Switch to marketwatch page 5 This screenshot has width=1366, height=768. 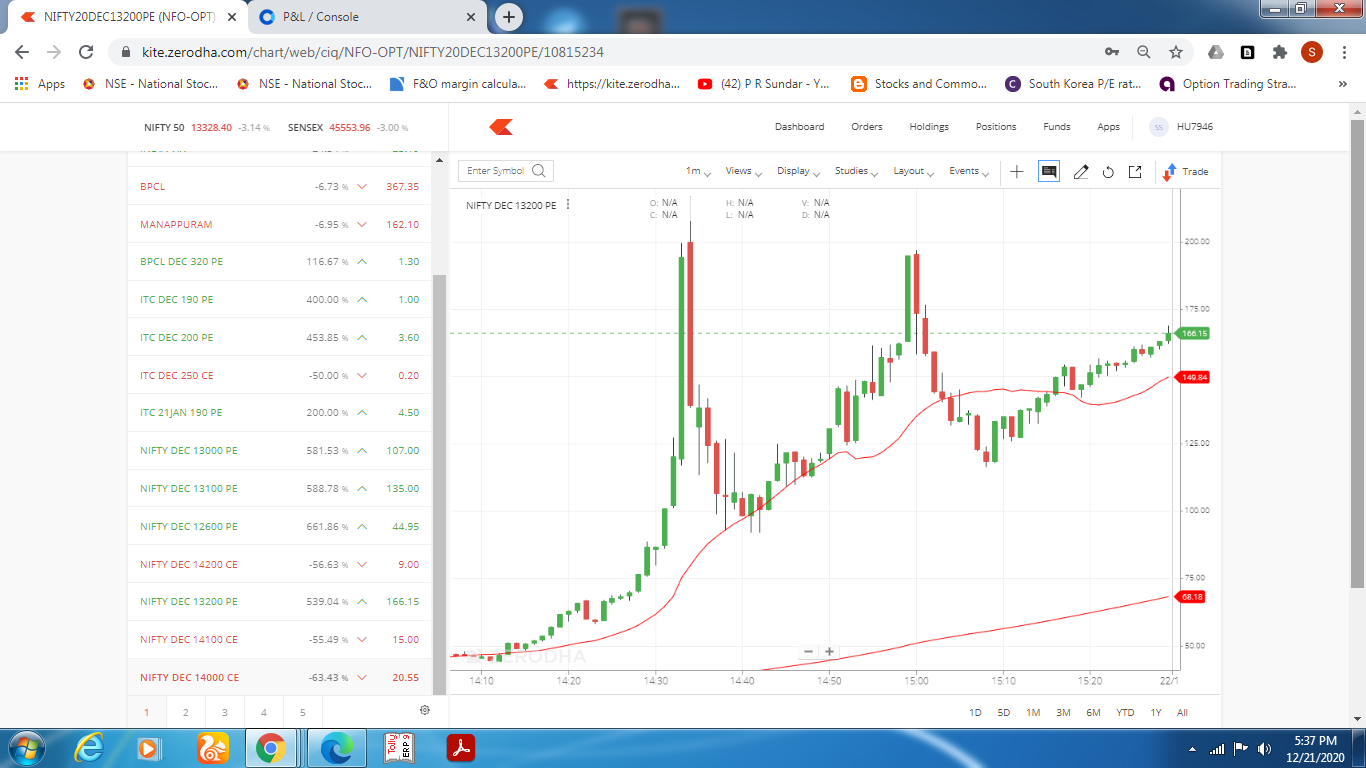[302, 713]
